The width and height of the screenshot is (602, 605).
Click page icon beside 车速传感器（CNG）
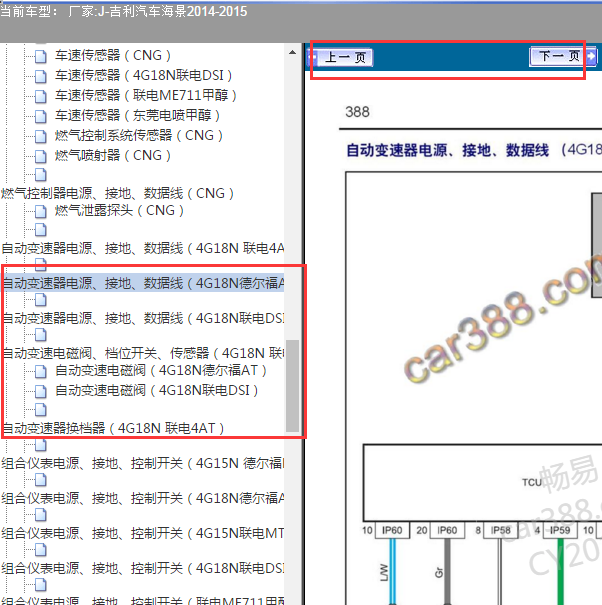tap(41, 56)
